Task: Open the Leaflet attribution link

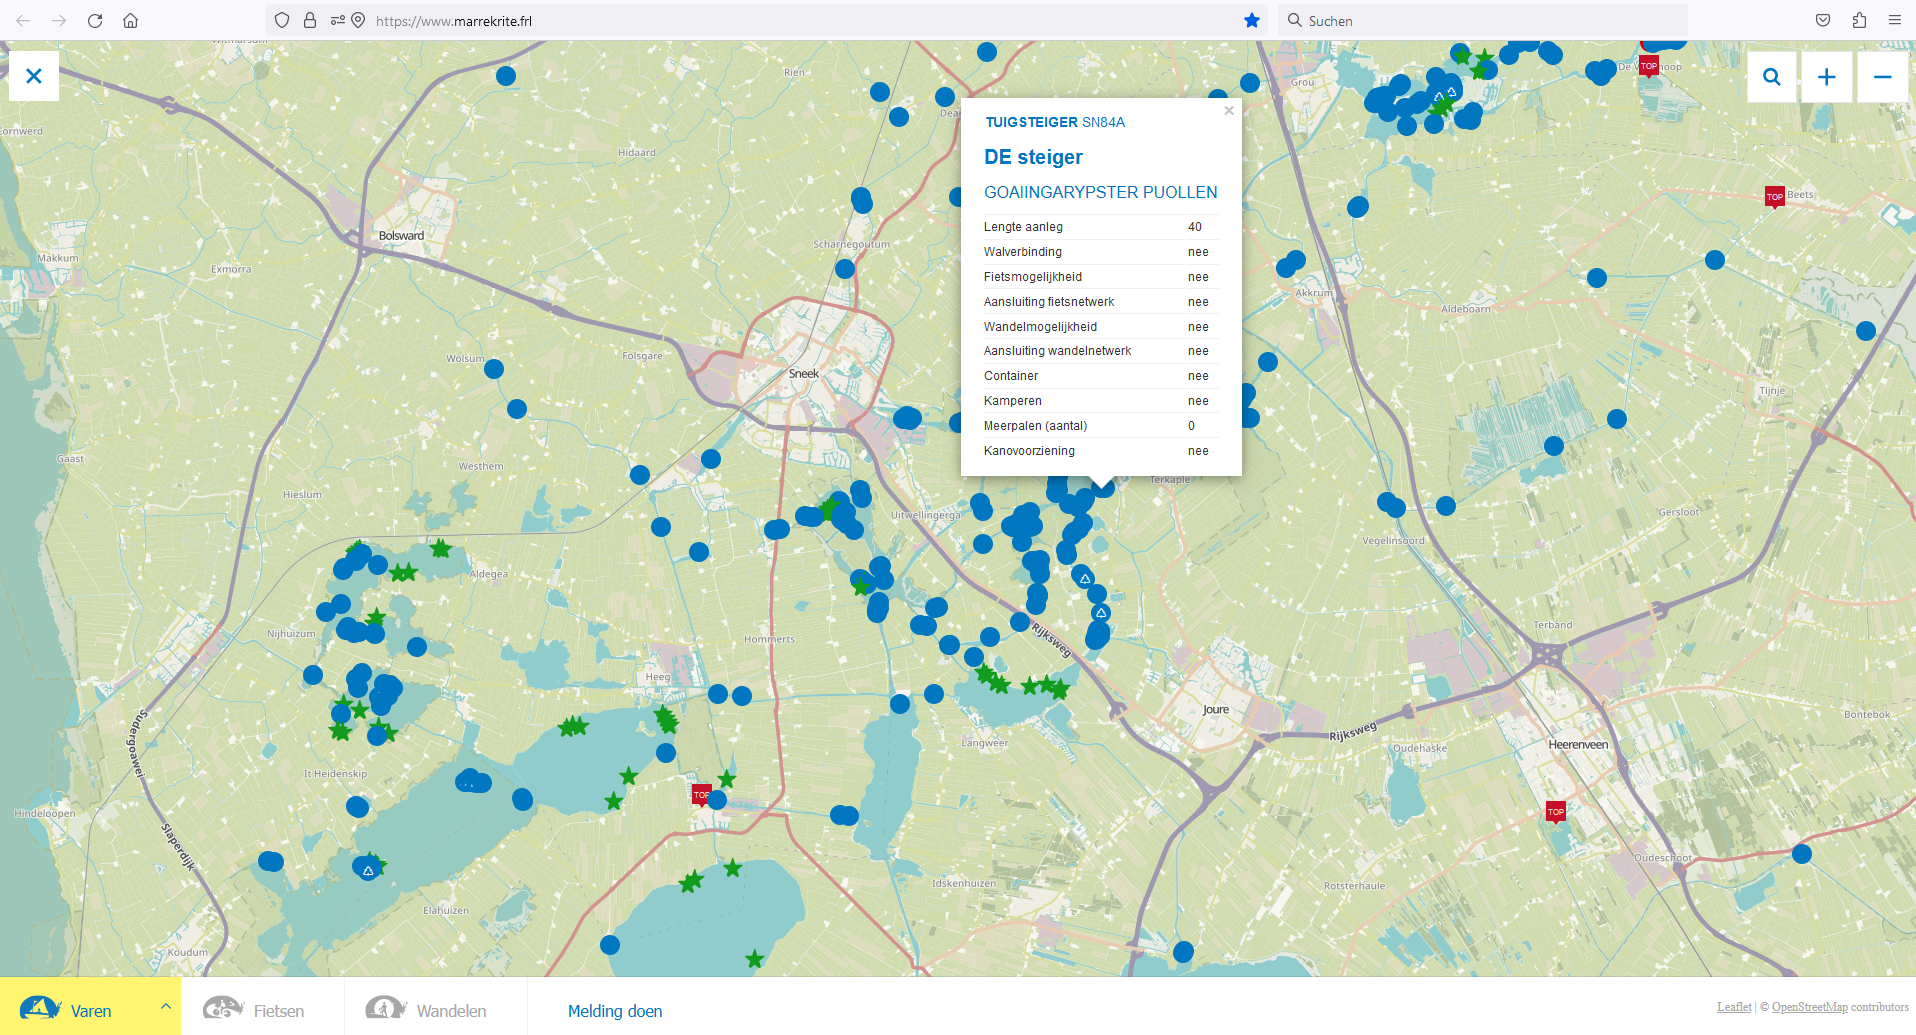Action: pos(1733,1007)
